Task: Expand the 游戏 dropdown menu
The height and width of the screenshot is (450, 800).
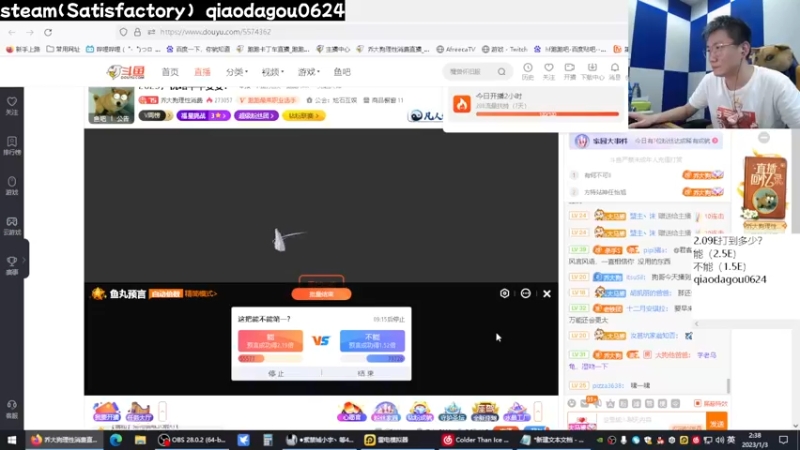Action: pos(309,72)
